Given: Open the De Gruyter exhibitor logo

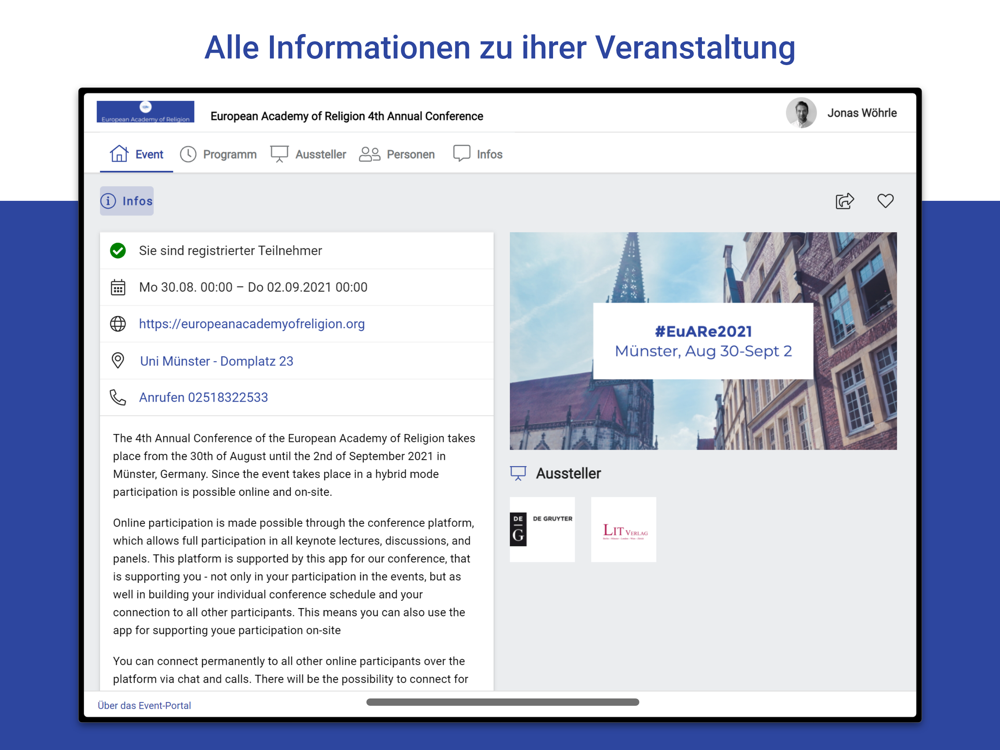Looking at the screenshot, I should [542, 529].
